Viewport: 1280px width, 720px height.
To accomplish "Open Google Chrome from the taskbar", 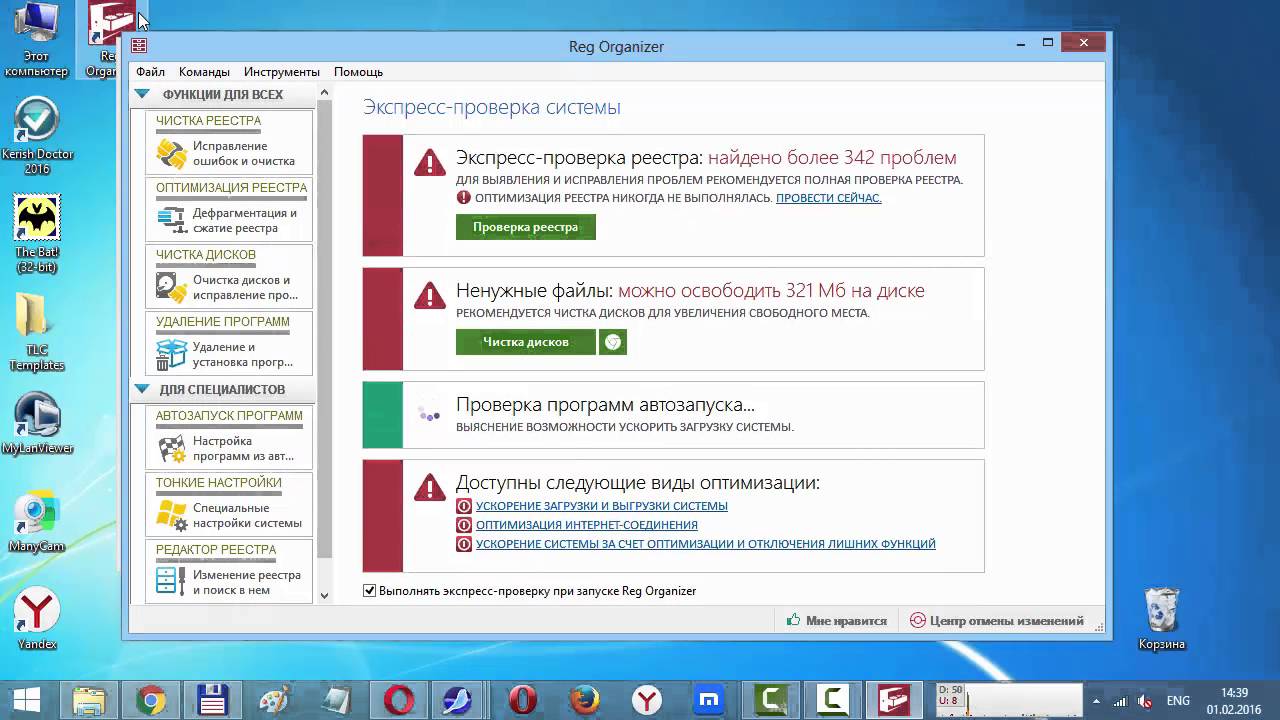I will point(151,700).
